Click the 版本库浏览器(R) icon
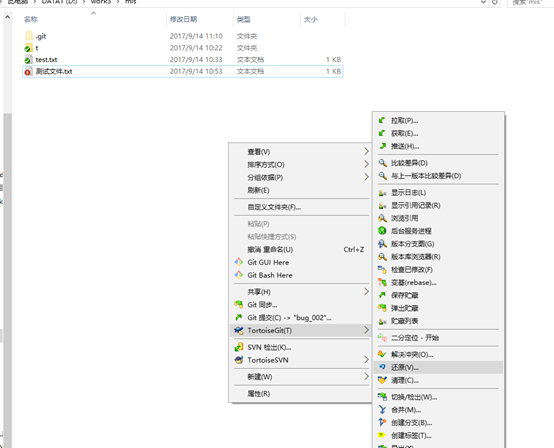Image resolution: width=554 pixels, height=448 pixels. 382,257
